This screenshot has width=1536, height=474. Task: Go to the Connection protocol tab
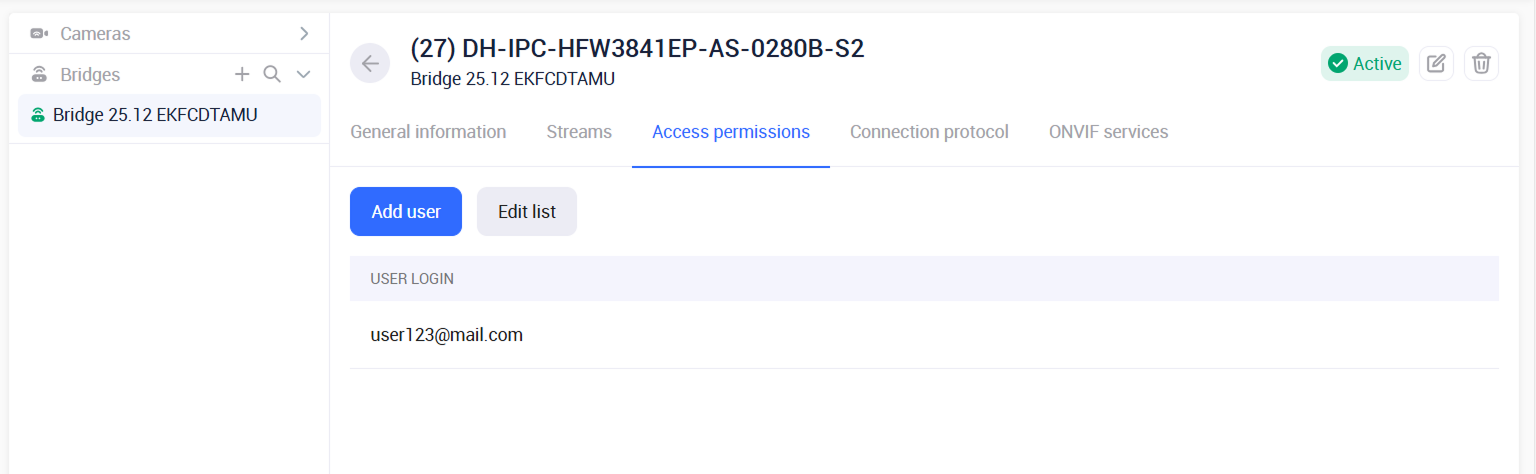929,132
